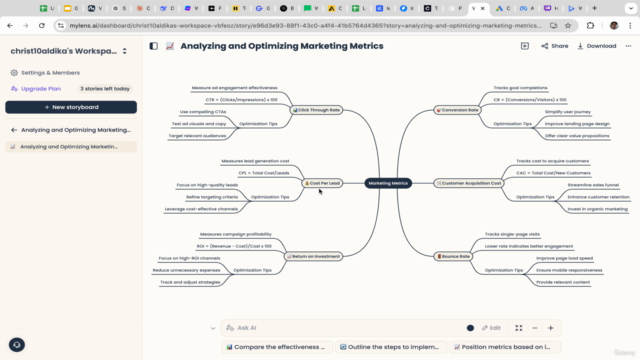
Task: Click the install app icon in address bar
Action: point(553,25)
